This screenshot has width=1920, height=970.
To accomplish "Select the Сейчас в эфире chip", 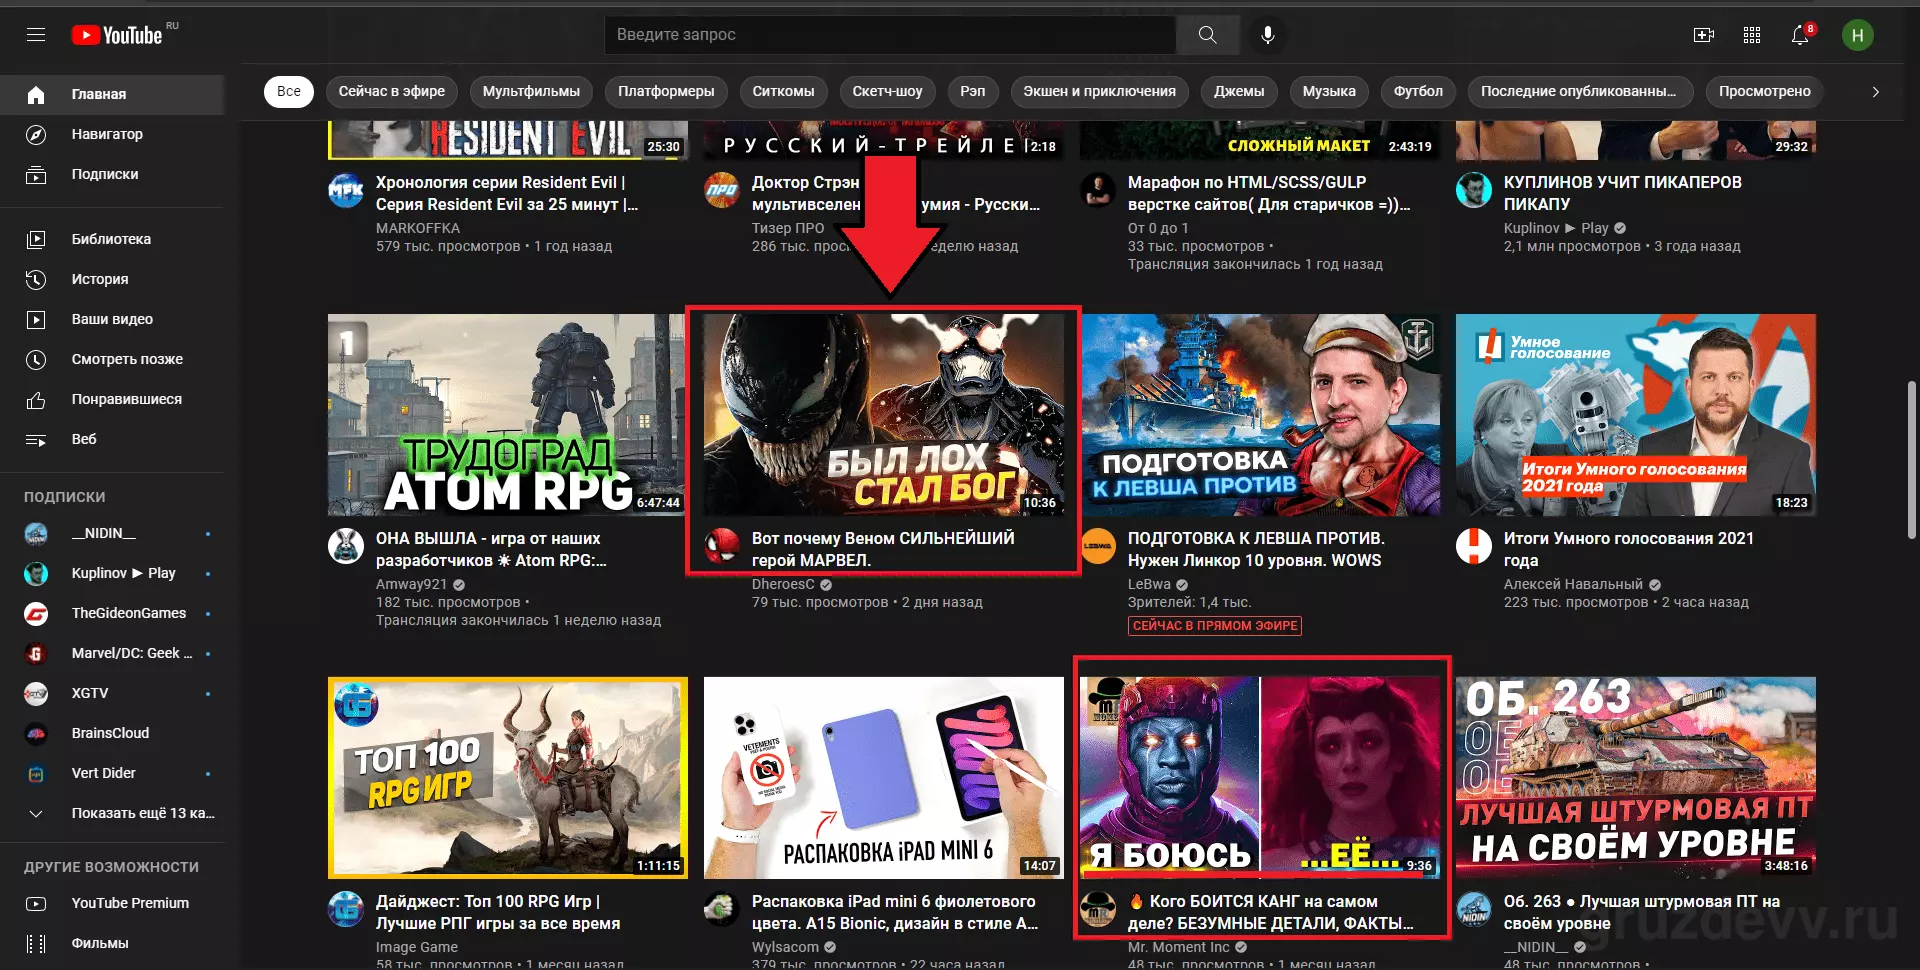I will (392, 91).
